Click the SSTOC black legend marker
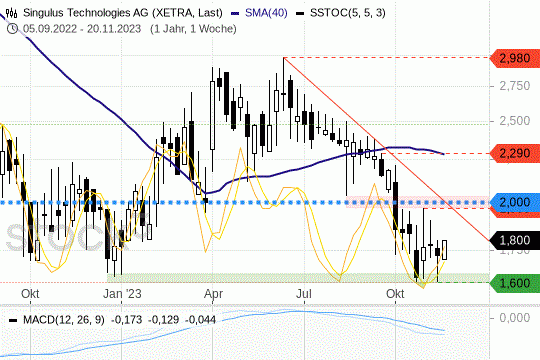The height and width of the screenshot is (360, 540). point(300,13)
